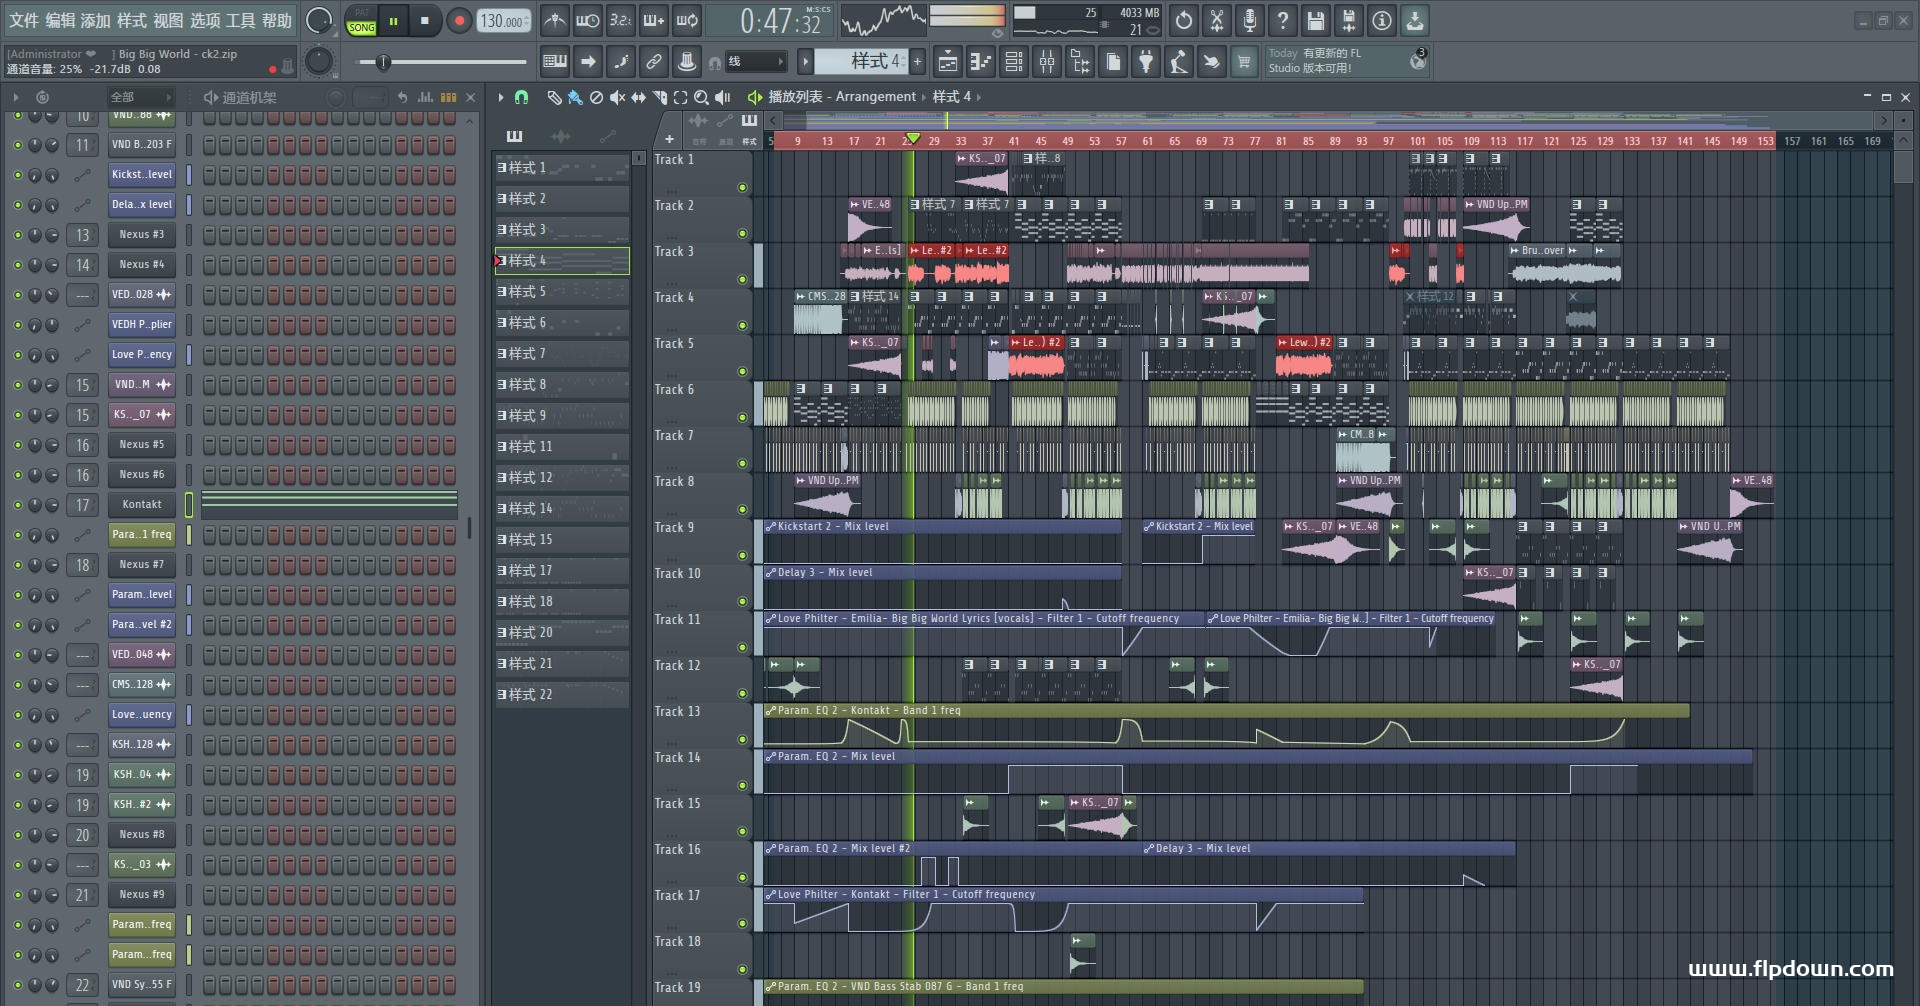Add new pattern with plus button
This screenshot has height=1006, width=1920.
[917, 62]
